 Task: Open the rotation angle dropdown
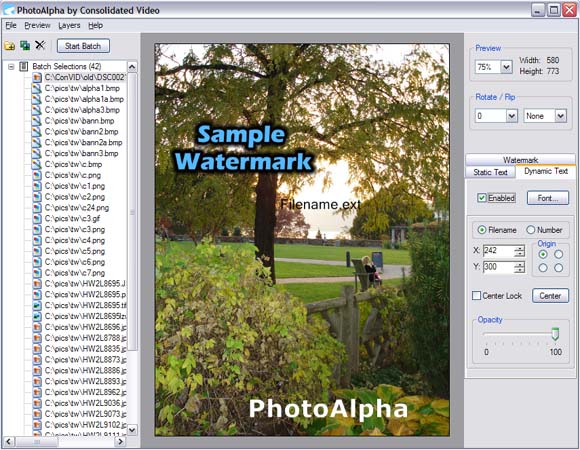(x=512, y=116)
